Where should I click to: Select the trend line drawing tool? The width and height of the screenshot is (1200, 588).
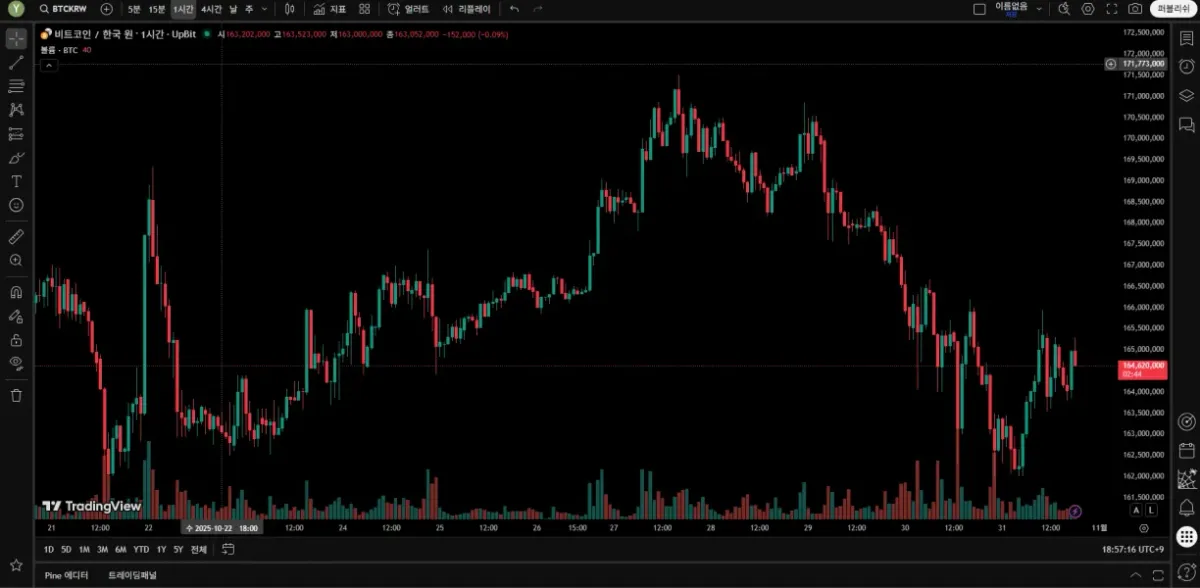click(16, 63)
